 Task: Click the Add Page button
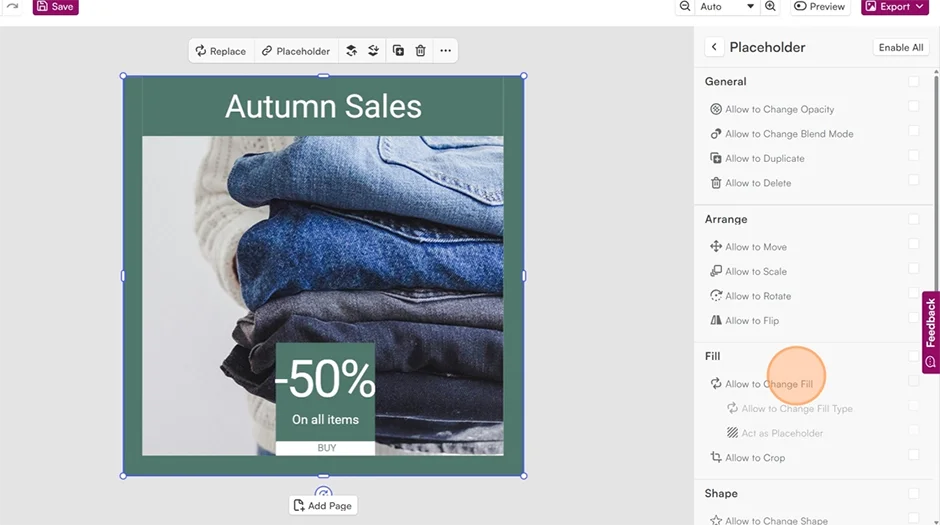click(323, 506)
